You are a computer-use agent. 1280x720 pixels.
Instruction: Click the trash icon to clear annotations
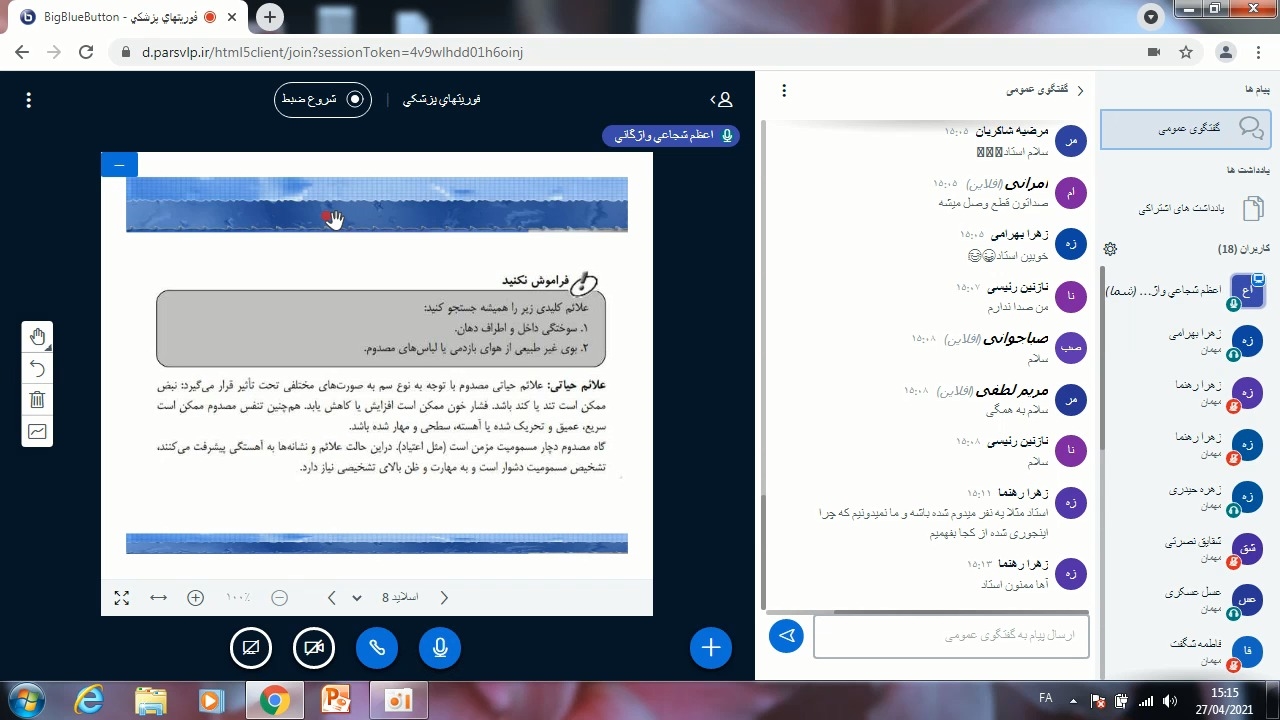pos(37,400)
